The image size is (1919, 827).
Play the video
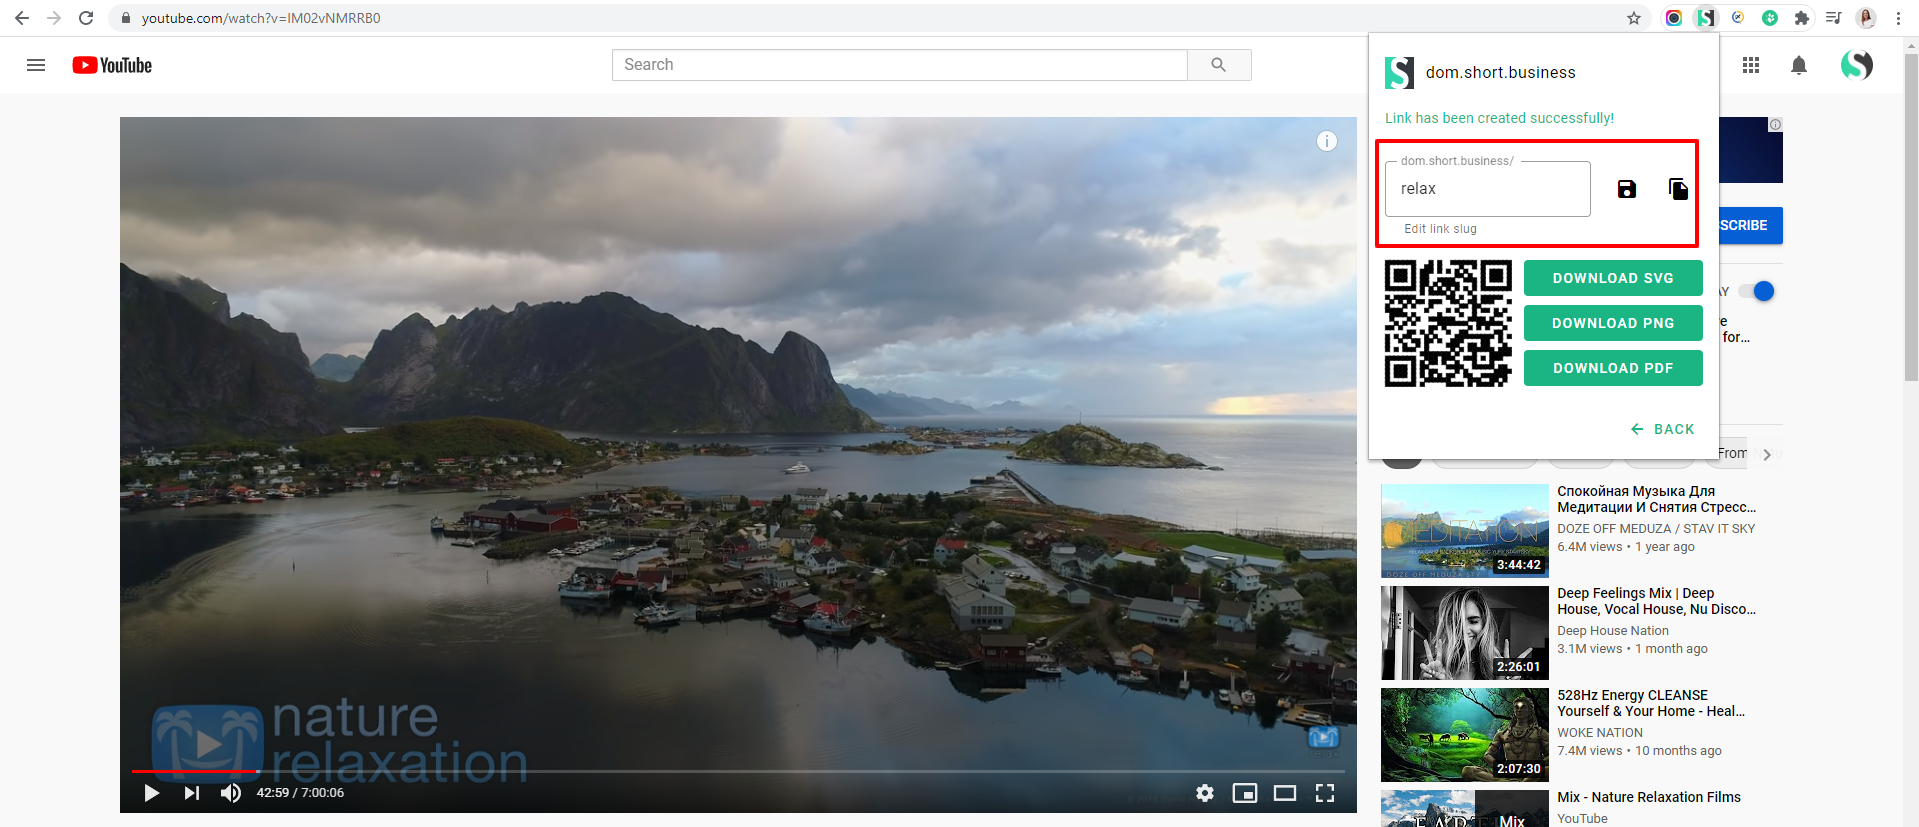(152, 793)
